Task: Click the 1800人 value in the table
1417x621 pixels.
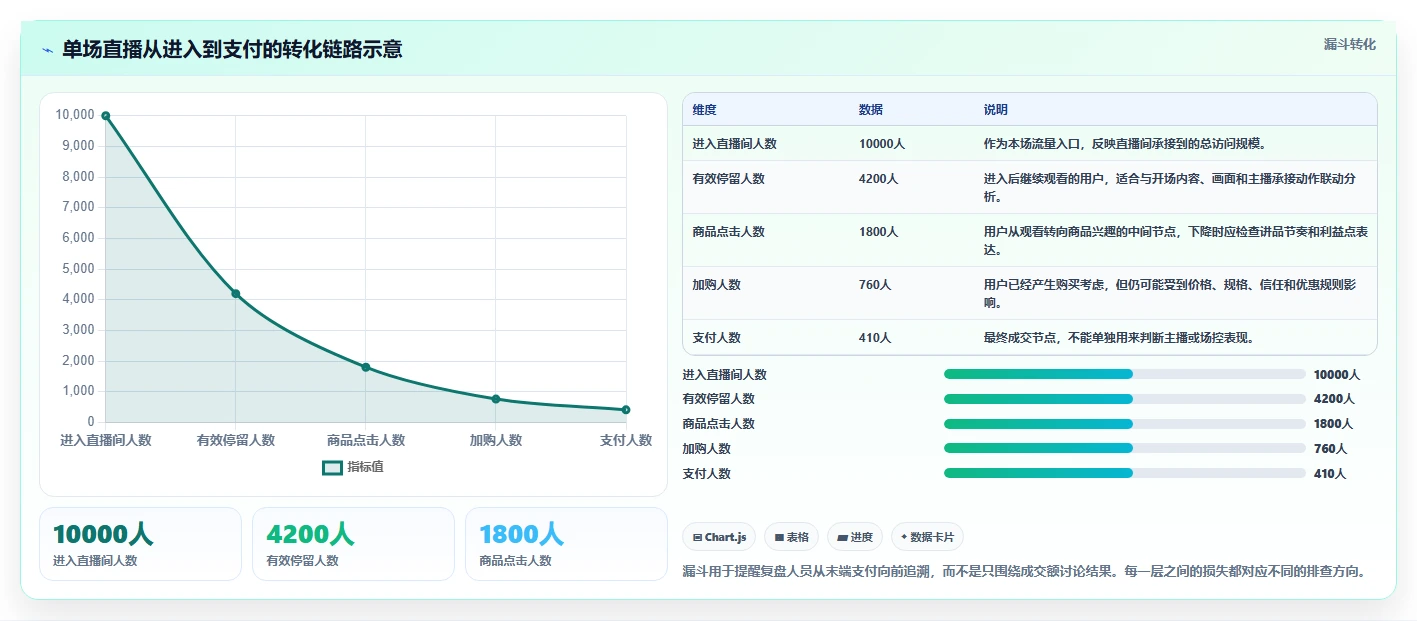Action: 878,232
